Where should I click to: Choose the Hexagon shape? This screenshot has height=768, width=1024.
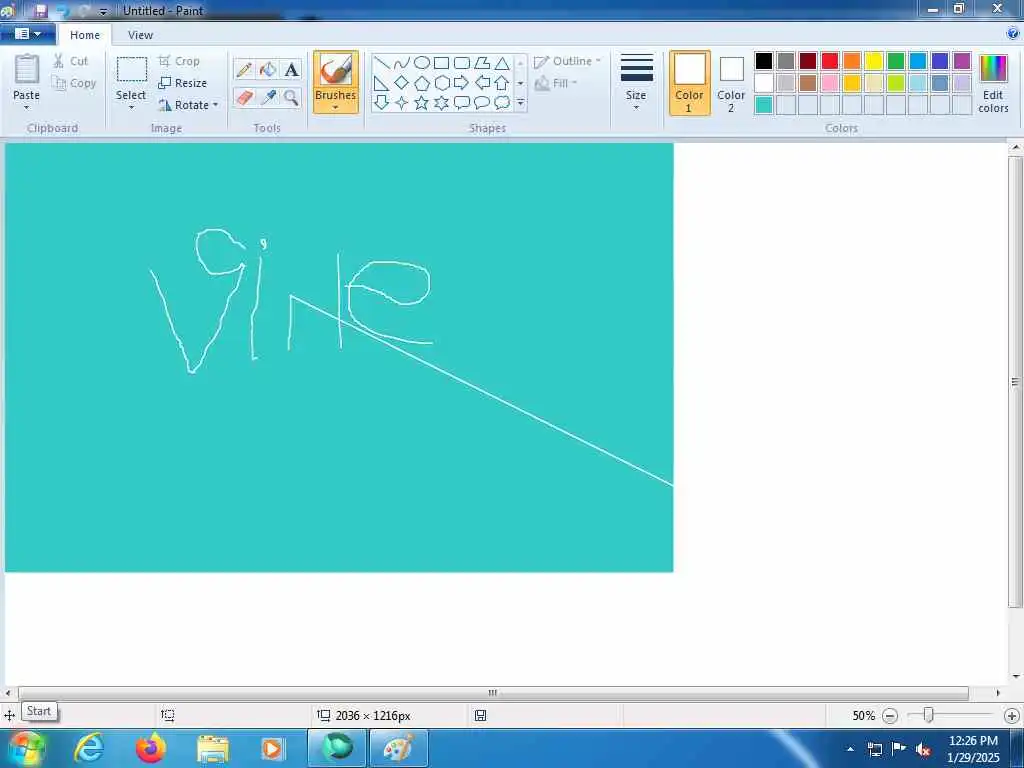[442, 83]
